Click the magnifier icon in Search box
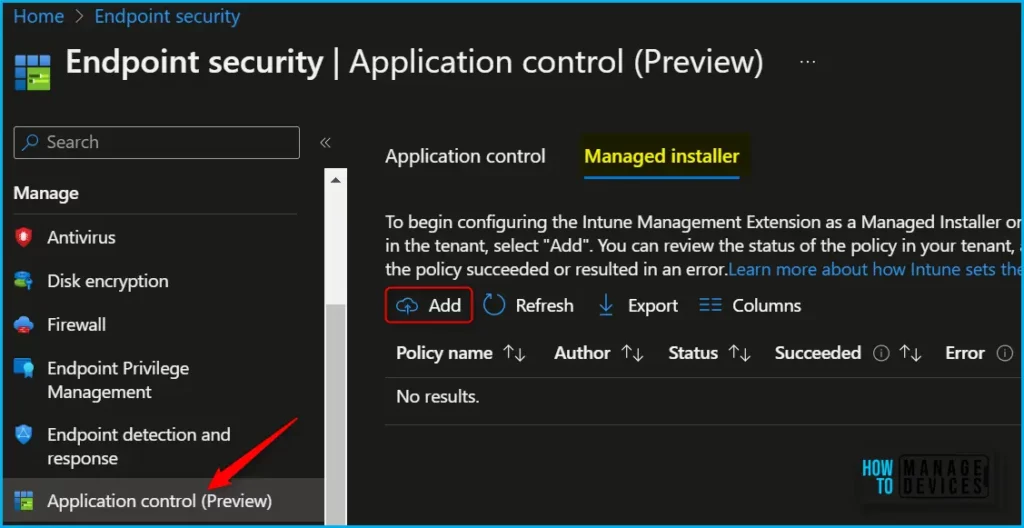The height and width of the screenshot is (528, 1024). (30, 142)
